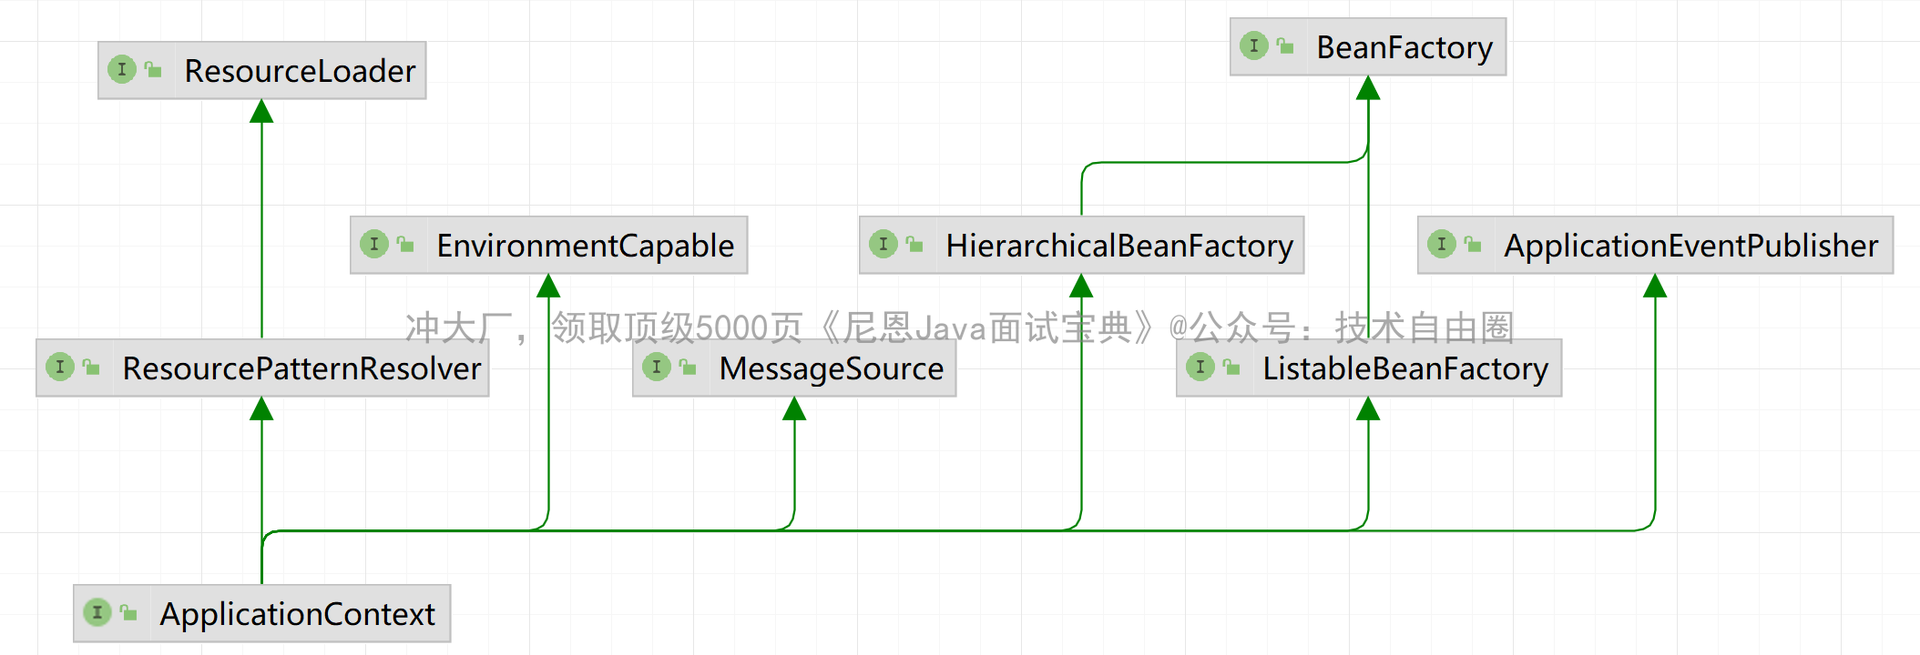
Task: Click the ApplicationContext interface icon
Action: (x=97, y=612)
